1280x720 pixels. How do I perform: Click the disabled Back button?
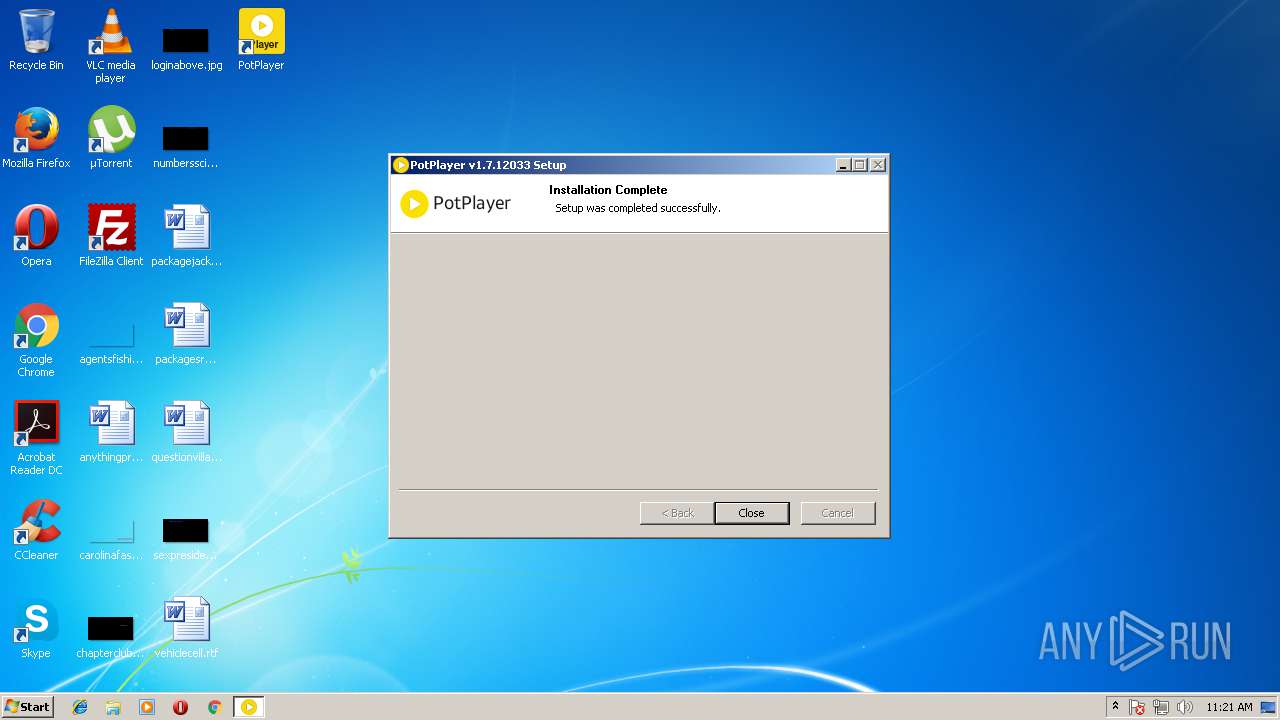(x=677, y=513)
